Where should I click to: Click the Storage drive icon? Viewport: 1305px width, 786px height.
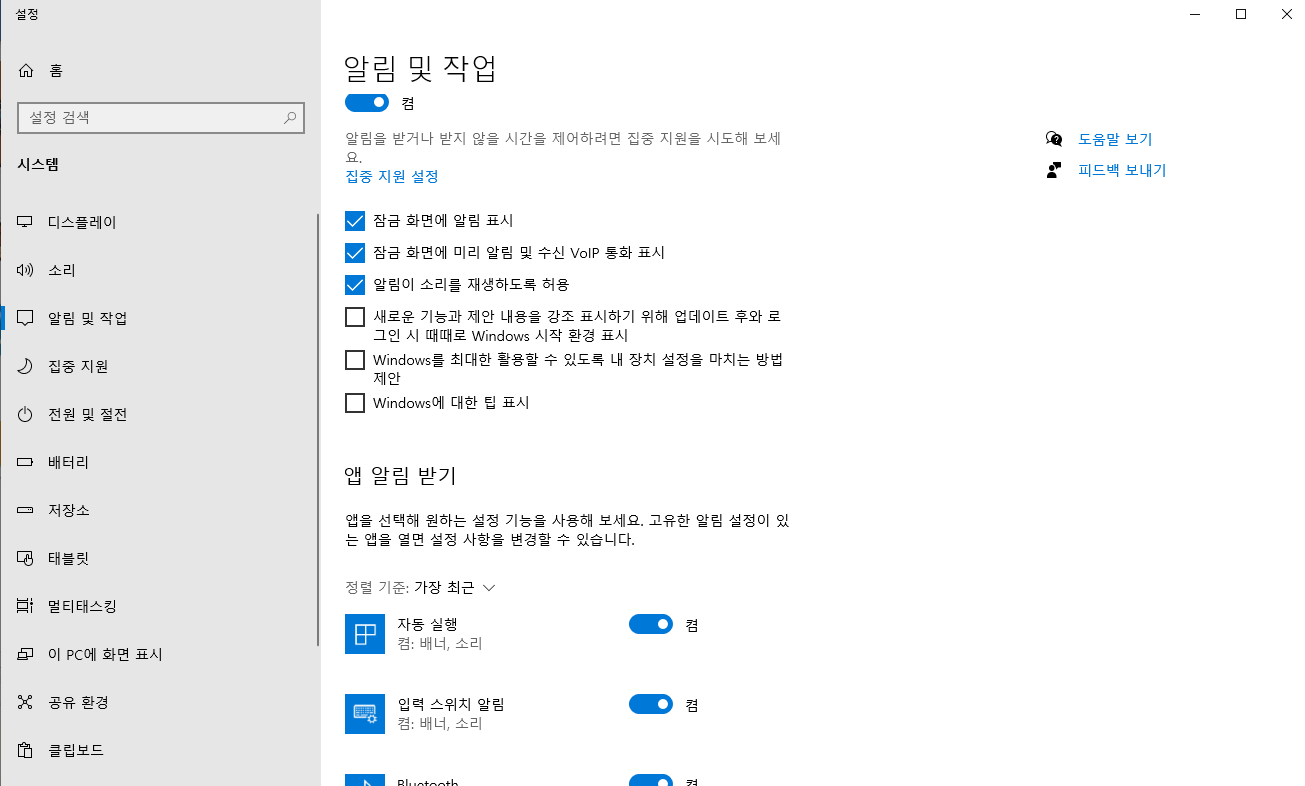tap(26, 510)
